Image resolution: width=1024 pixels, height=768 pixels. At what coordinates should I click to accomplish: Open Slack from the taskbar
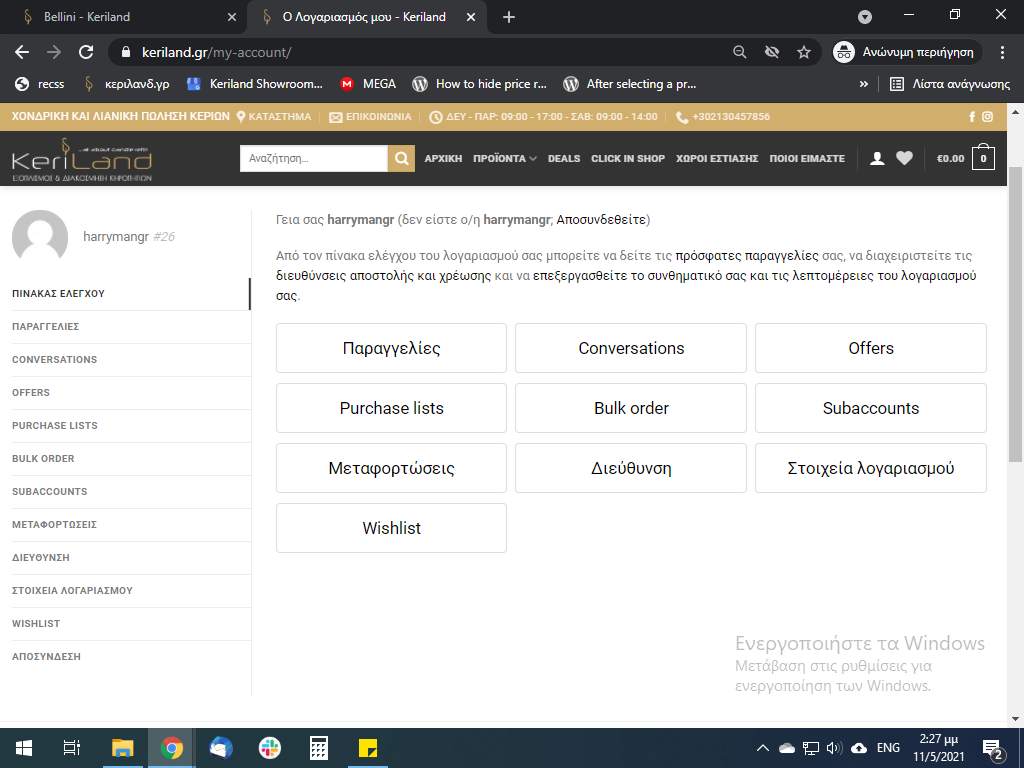tap(269, 748)
